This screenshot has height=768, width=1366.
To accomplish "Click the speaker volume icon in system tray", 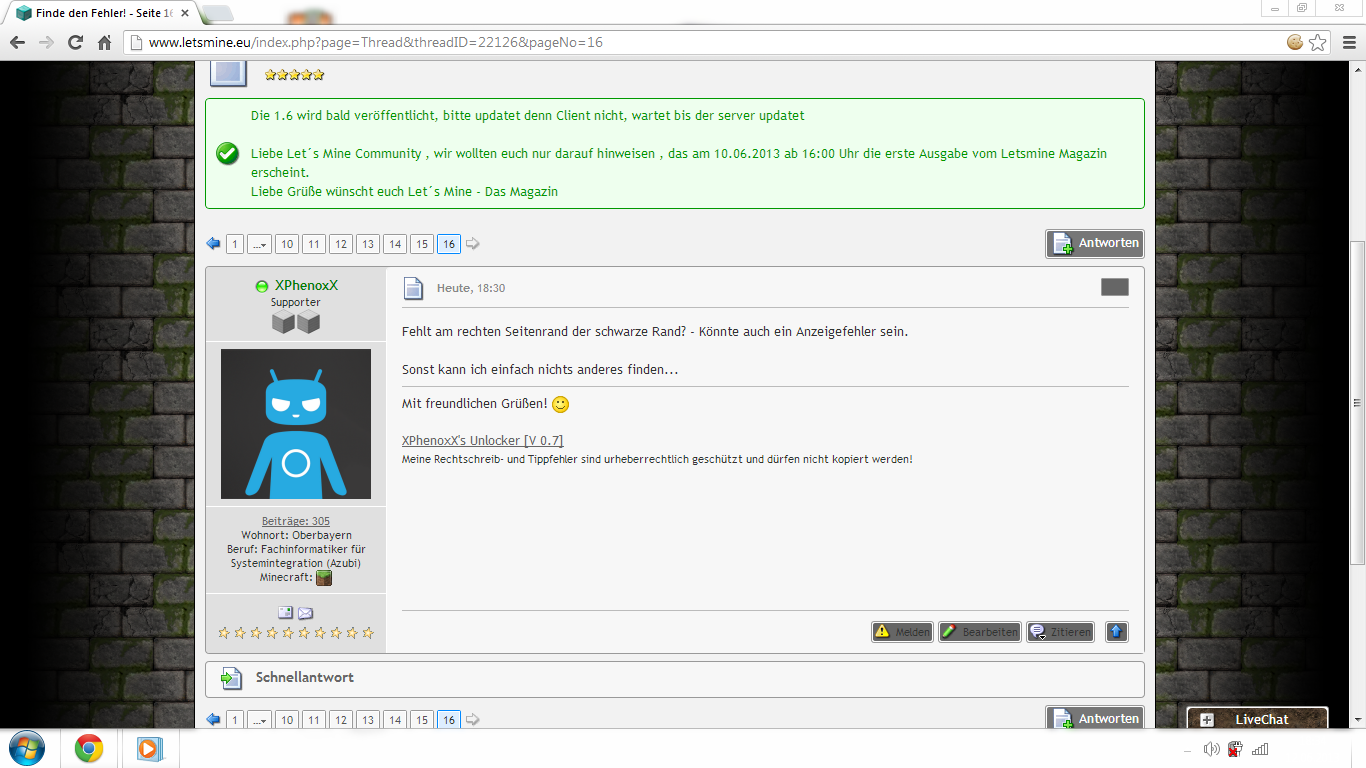I will coord(1211,749).
